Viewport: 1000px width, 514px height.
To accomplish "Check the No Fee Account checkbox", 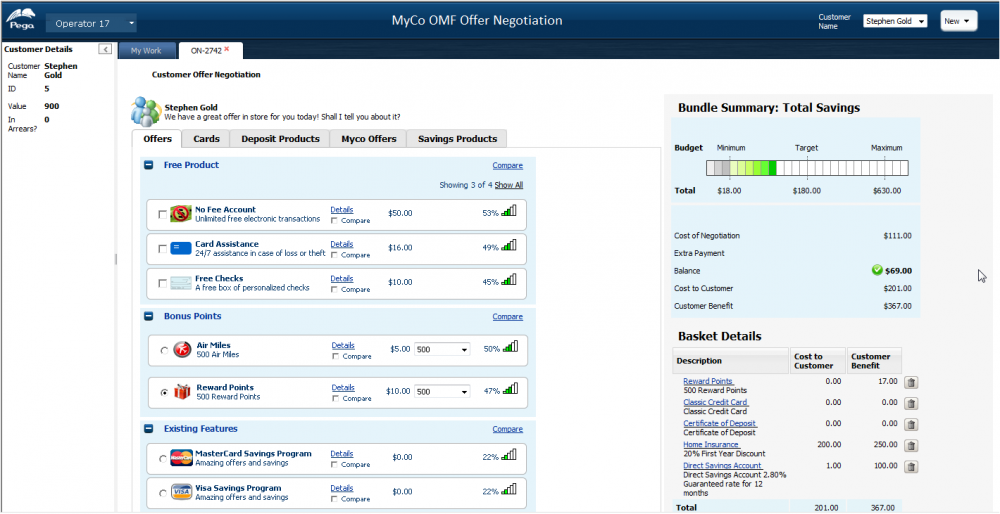I will 162,214.
